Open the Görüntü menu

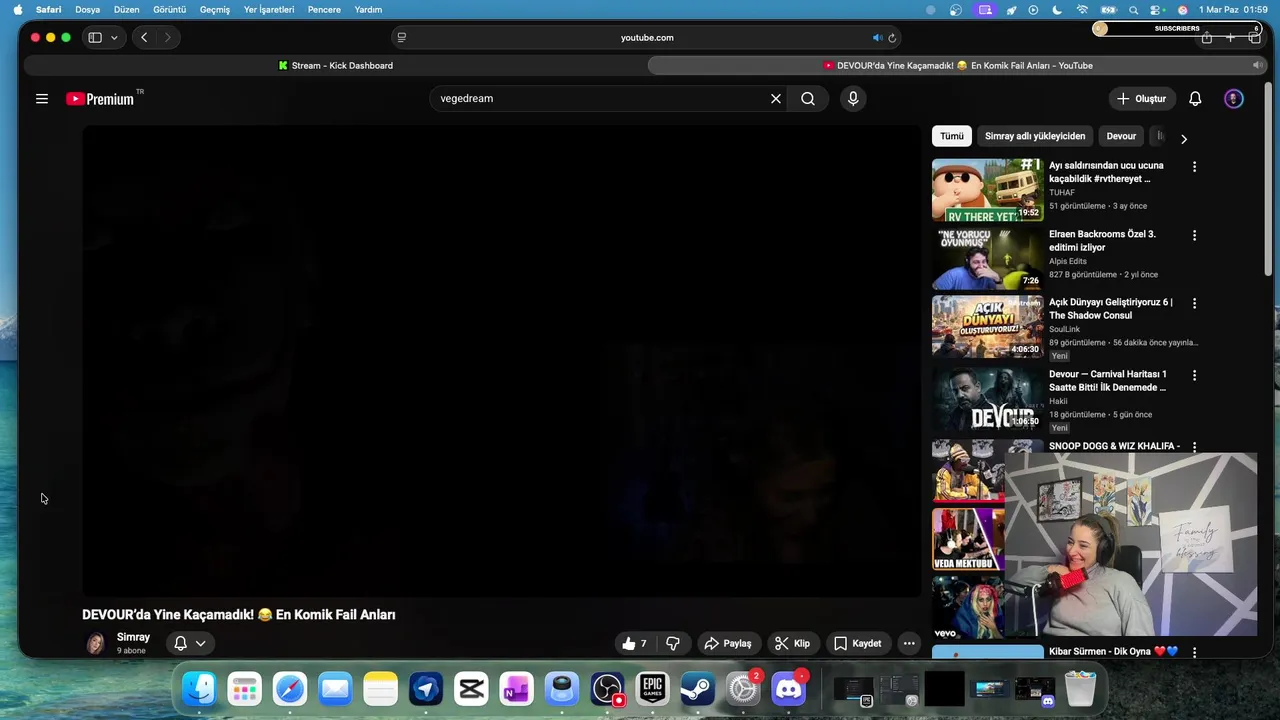169,10
